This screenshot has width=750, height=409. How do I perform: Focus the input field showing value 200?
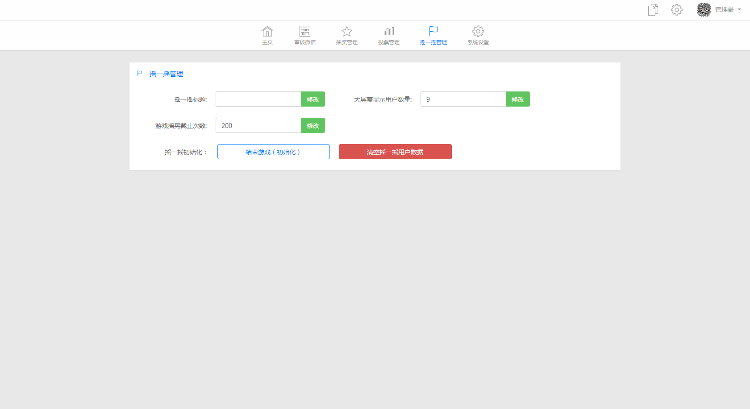258,125
